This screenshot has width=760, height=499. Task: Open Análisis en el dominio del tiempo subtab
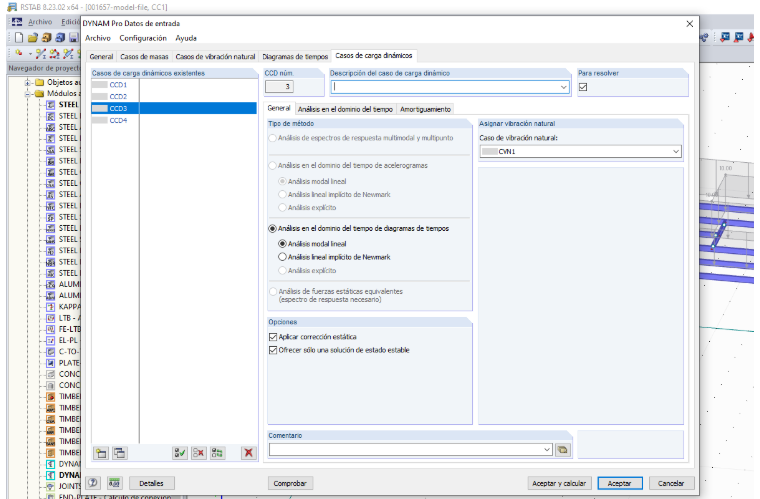pos(345,109)
